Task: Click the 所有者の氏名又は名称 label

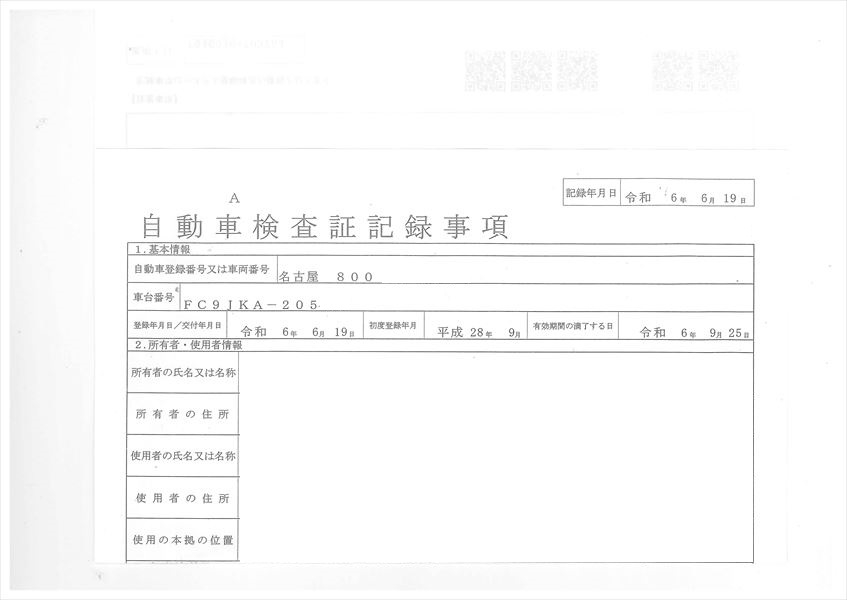Action: tap(183, 372)
